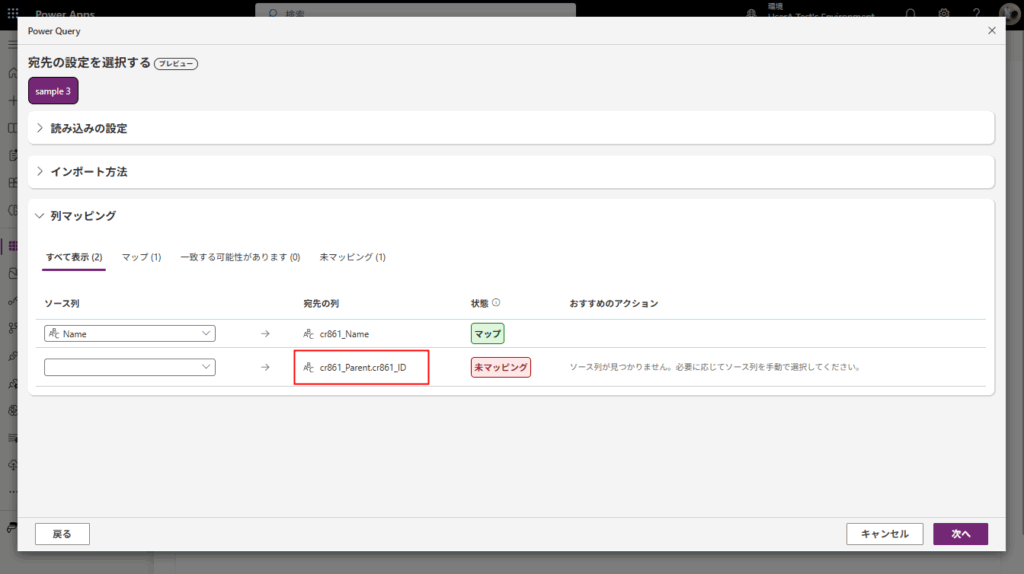Click the info icon next to 状態
1024x574 pixels.
(496, 303)
